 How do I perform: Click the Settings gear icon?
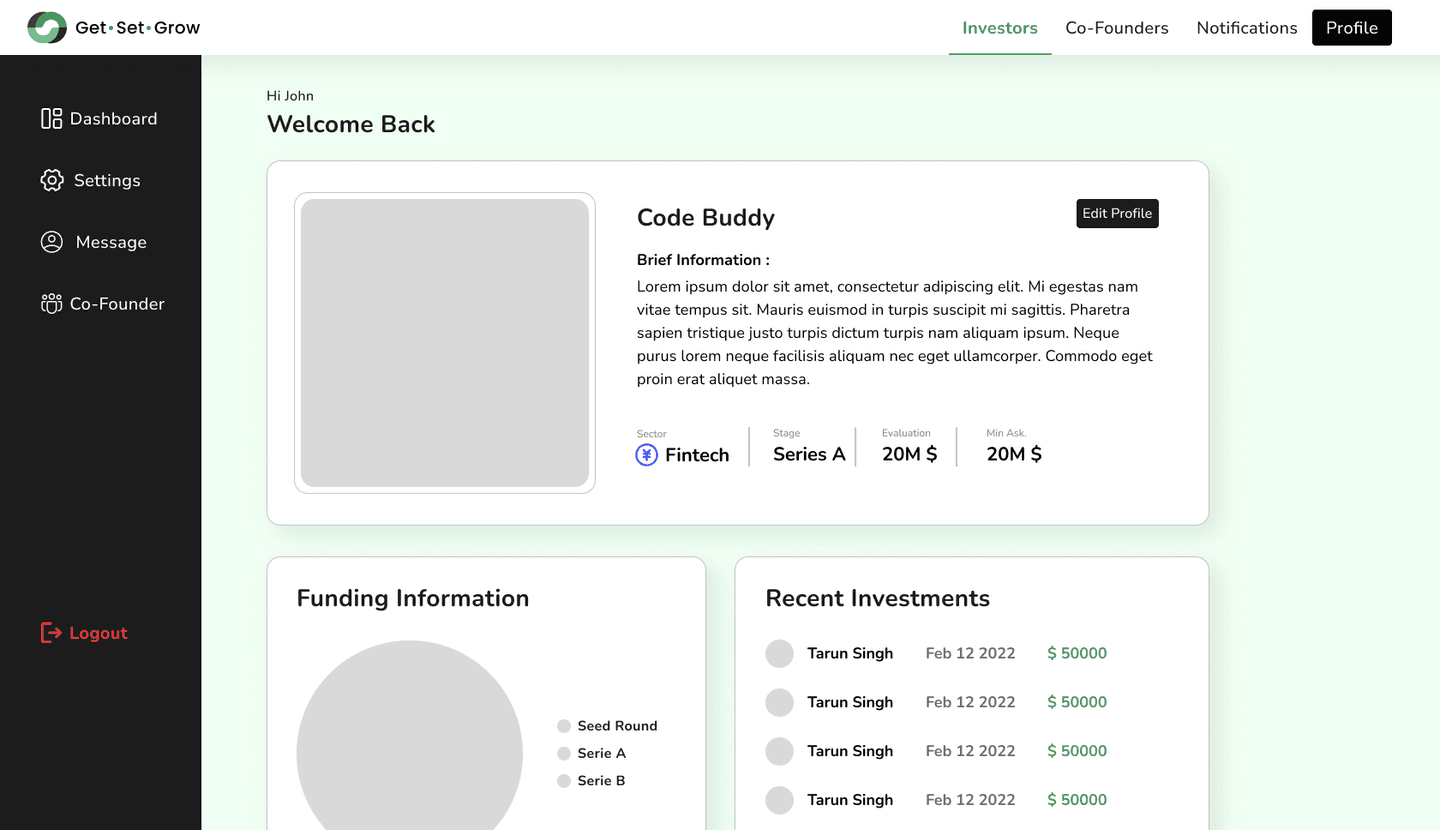coord(52,180)
